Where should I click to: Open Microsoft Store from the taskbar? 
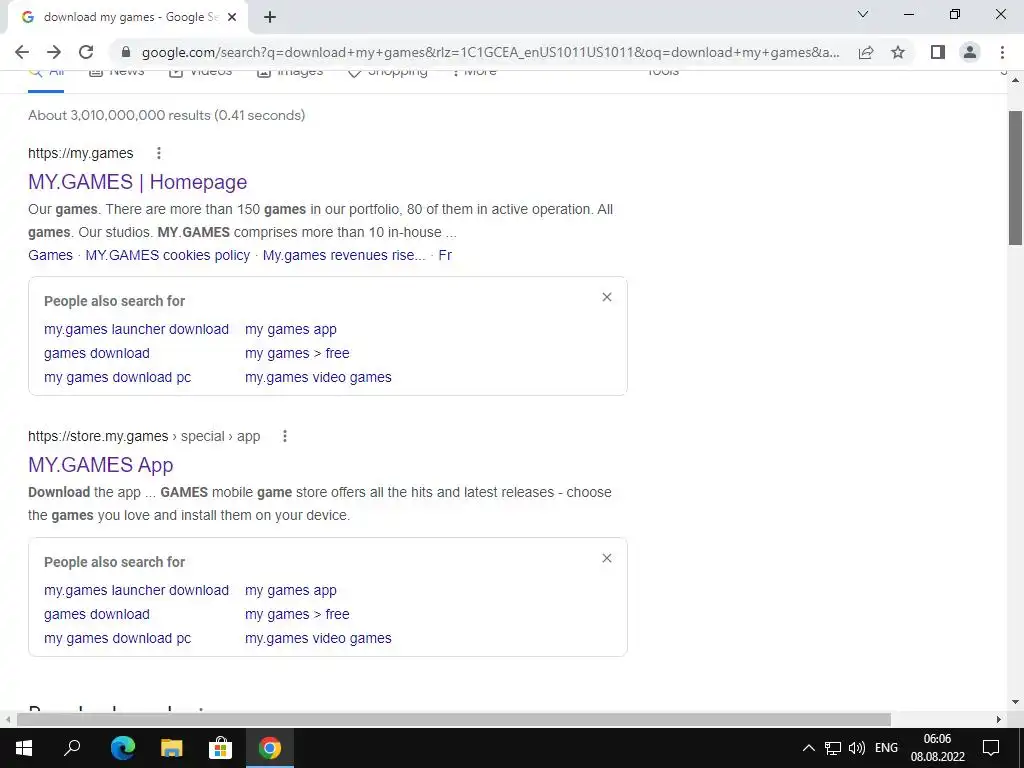click(x=221, y=748)
